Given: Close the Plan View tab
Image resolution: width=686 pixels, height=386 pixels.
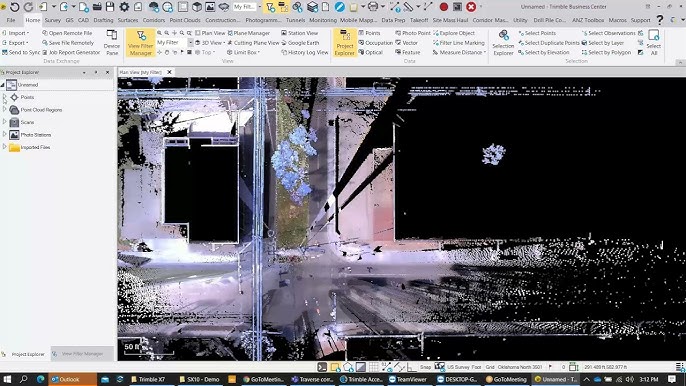Looking at the screenshot, I should (x=169, y=72).
